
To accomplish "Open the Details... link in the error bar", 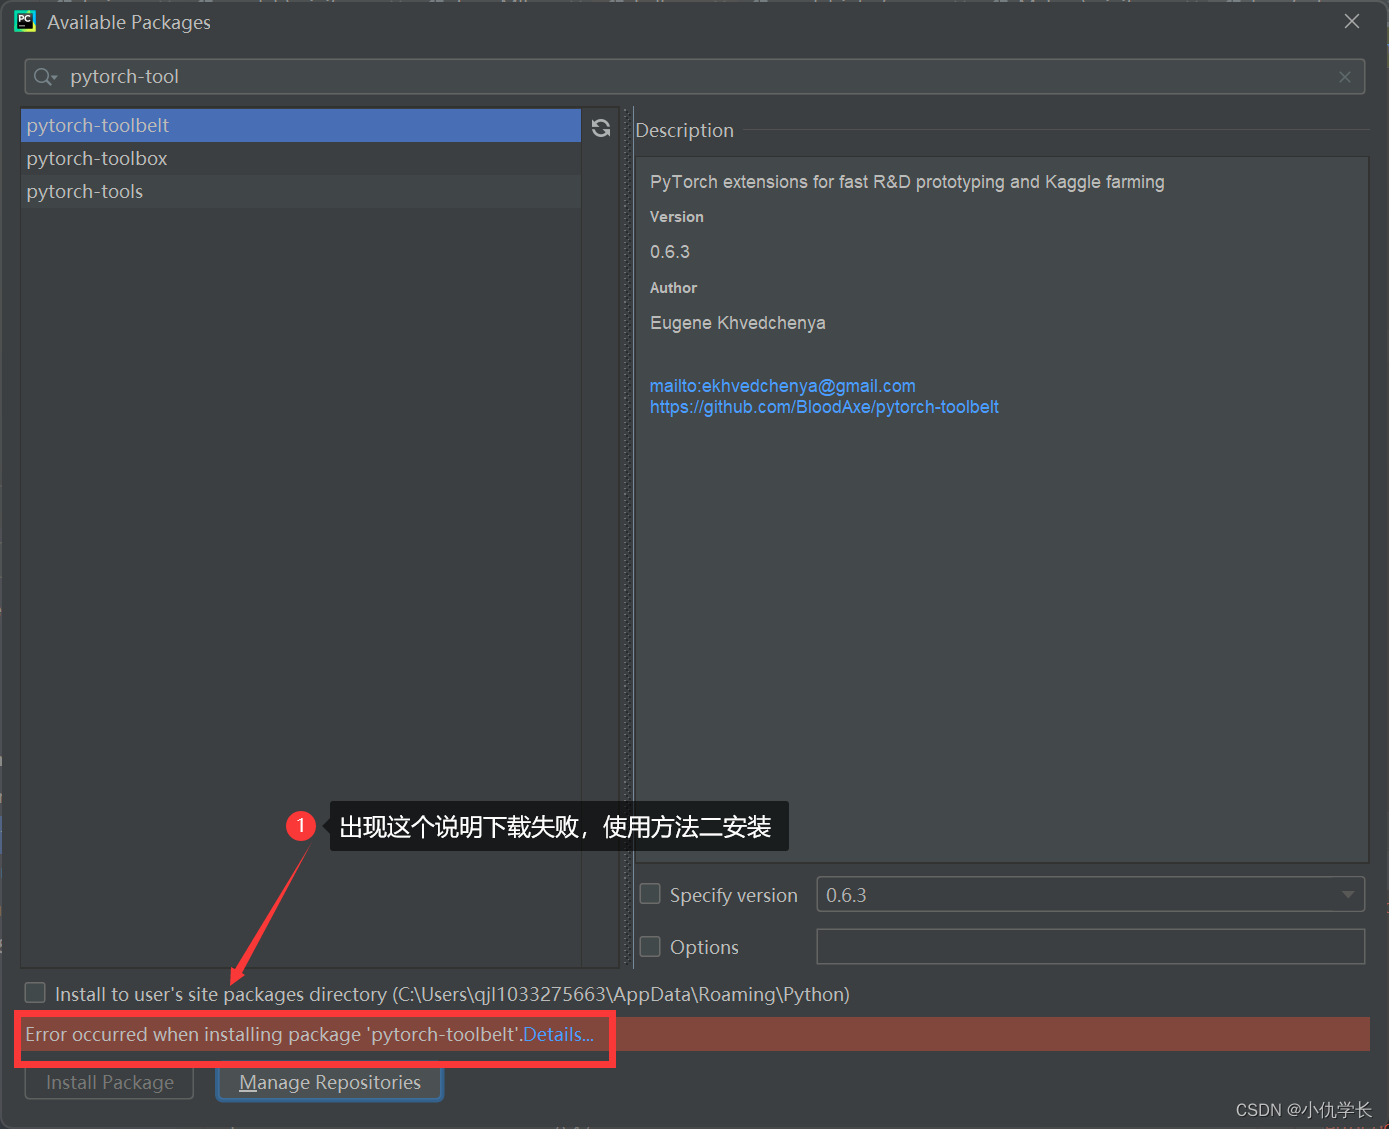I will coord(559,1034).
